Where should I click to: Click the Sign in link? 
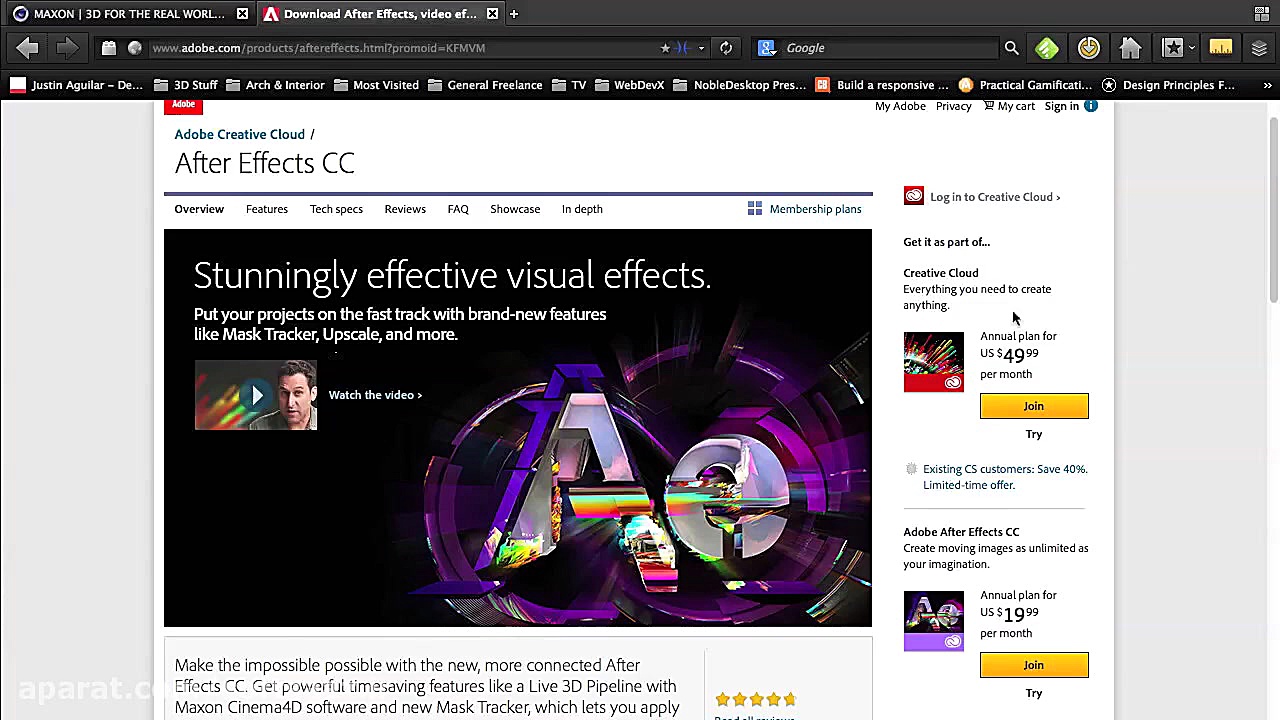(x=1062, y=106)
